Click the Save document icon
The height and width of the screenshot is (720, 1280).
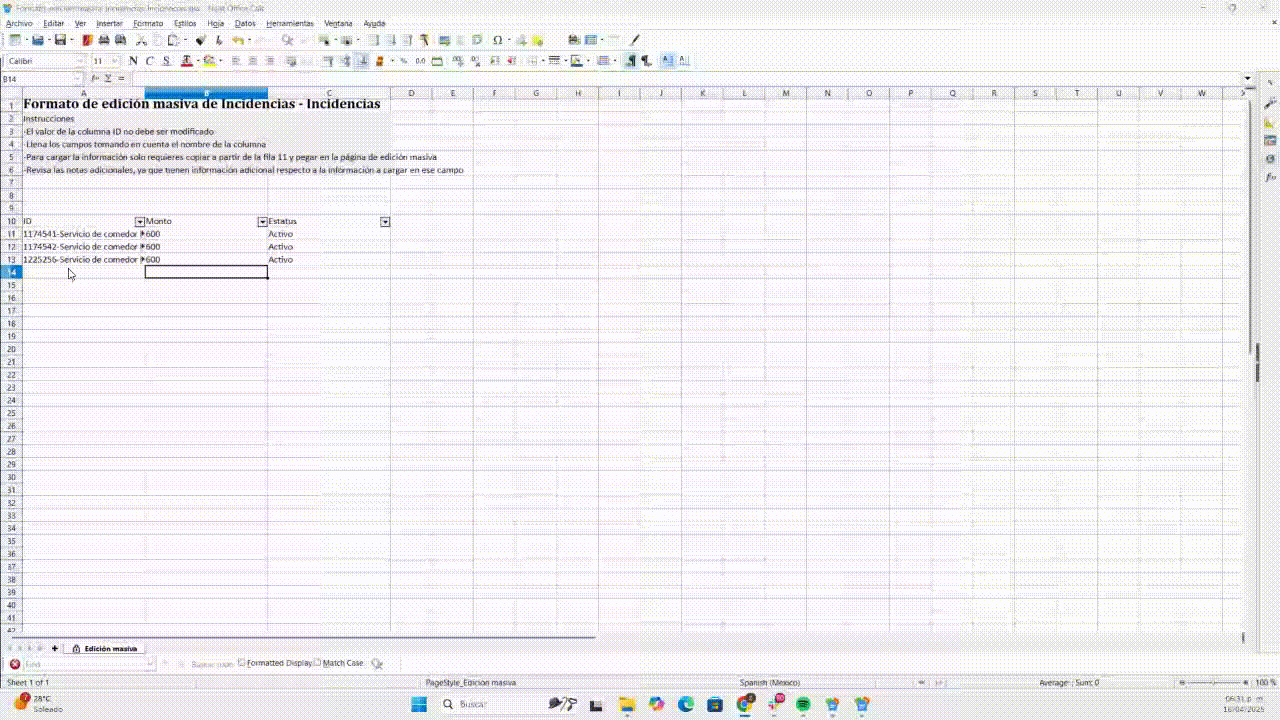tap(60, 40)
